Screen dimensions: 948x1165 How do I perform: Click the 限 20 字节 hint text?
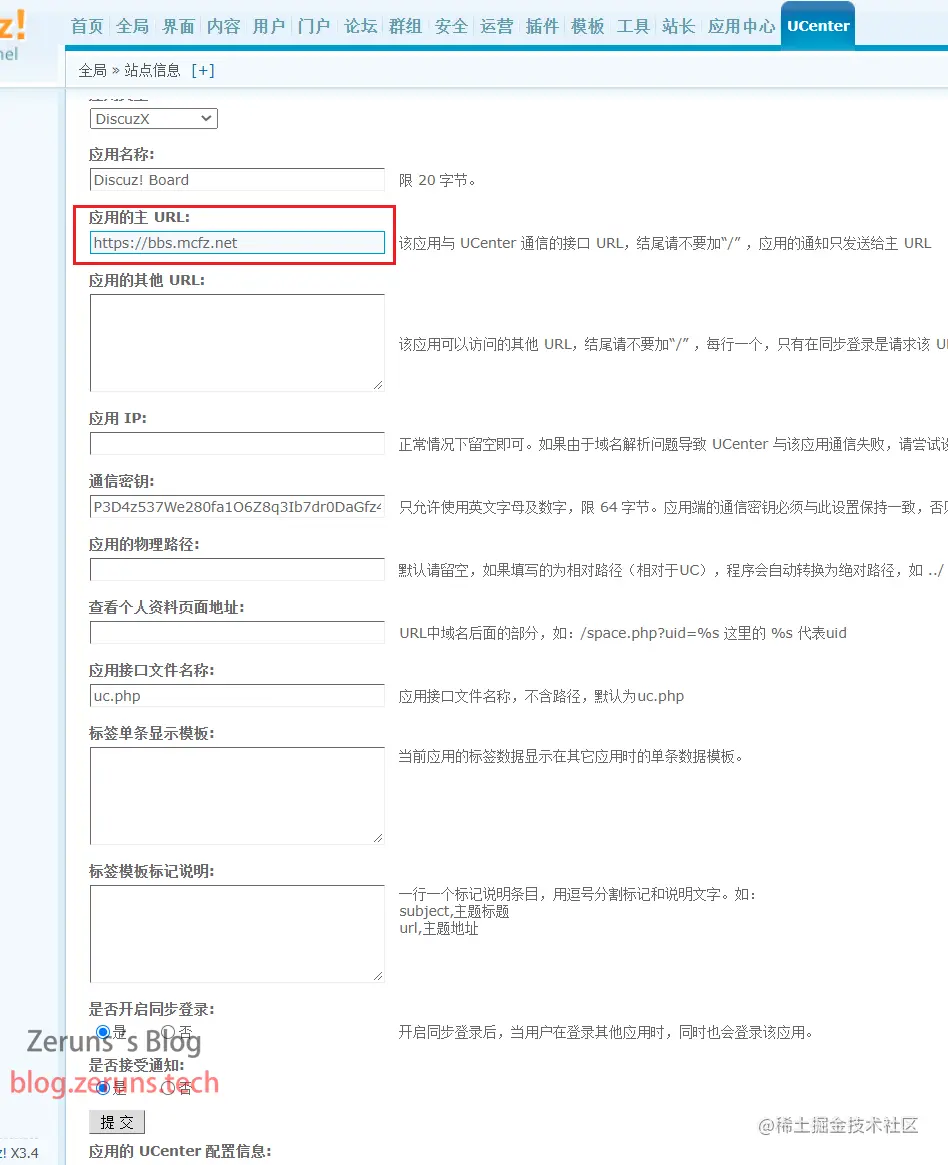[437, 180]
